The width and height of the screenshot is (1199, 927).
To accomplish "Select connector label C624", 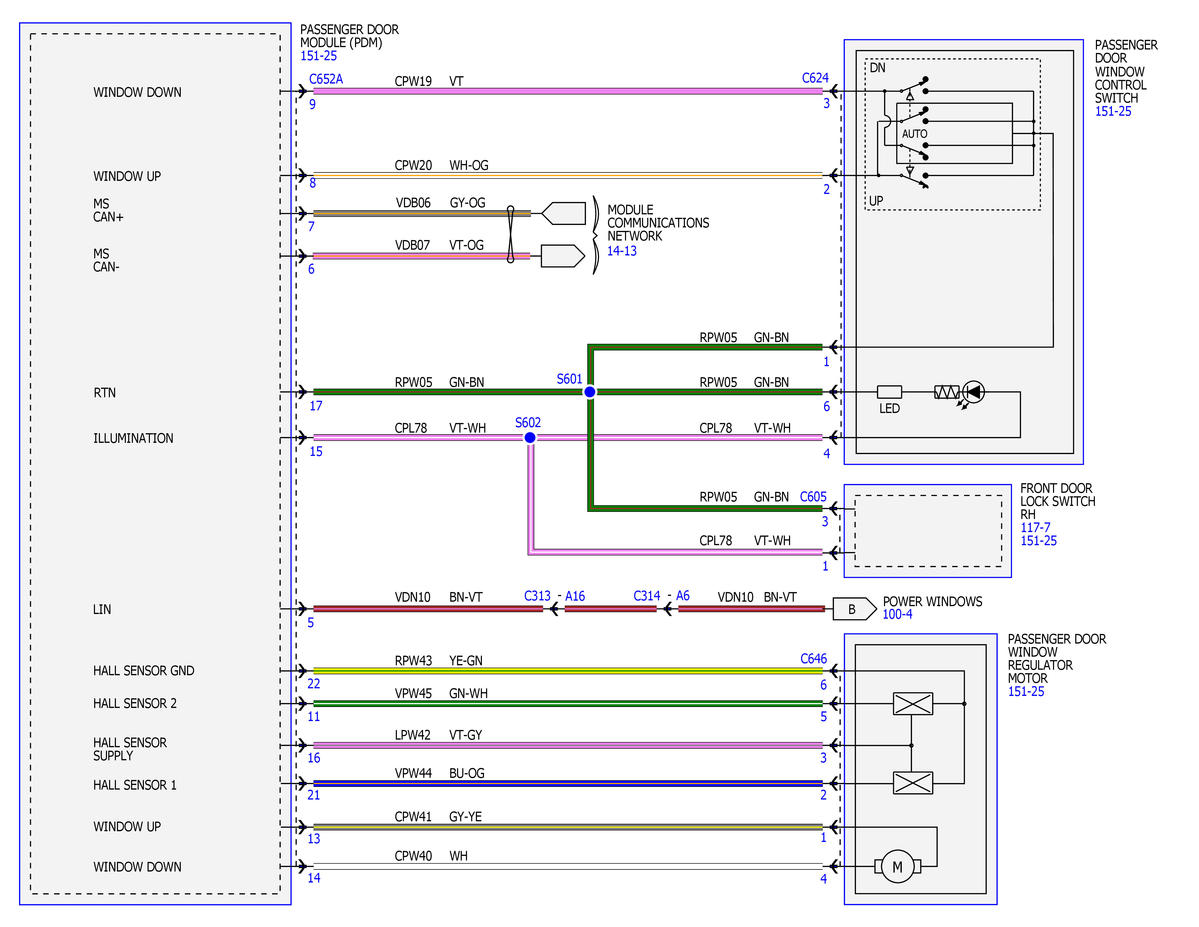I will 815,78.
